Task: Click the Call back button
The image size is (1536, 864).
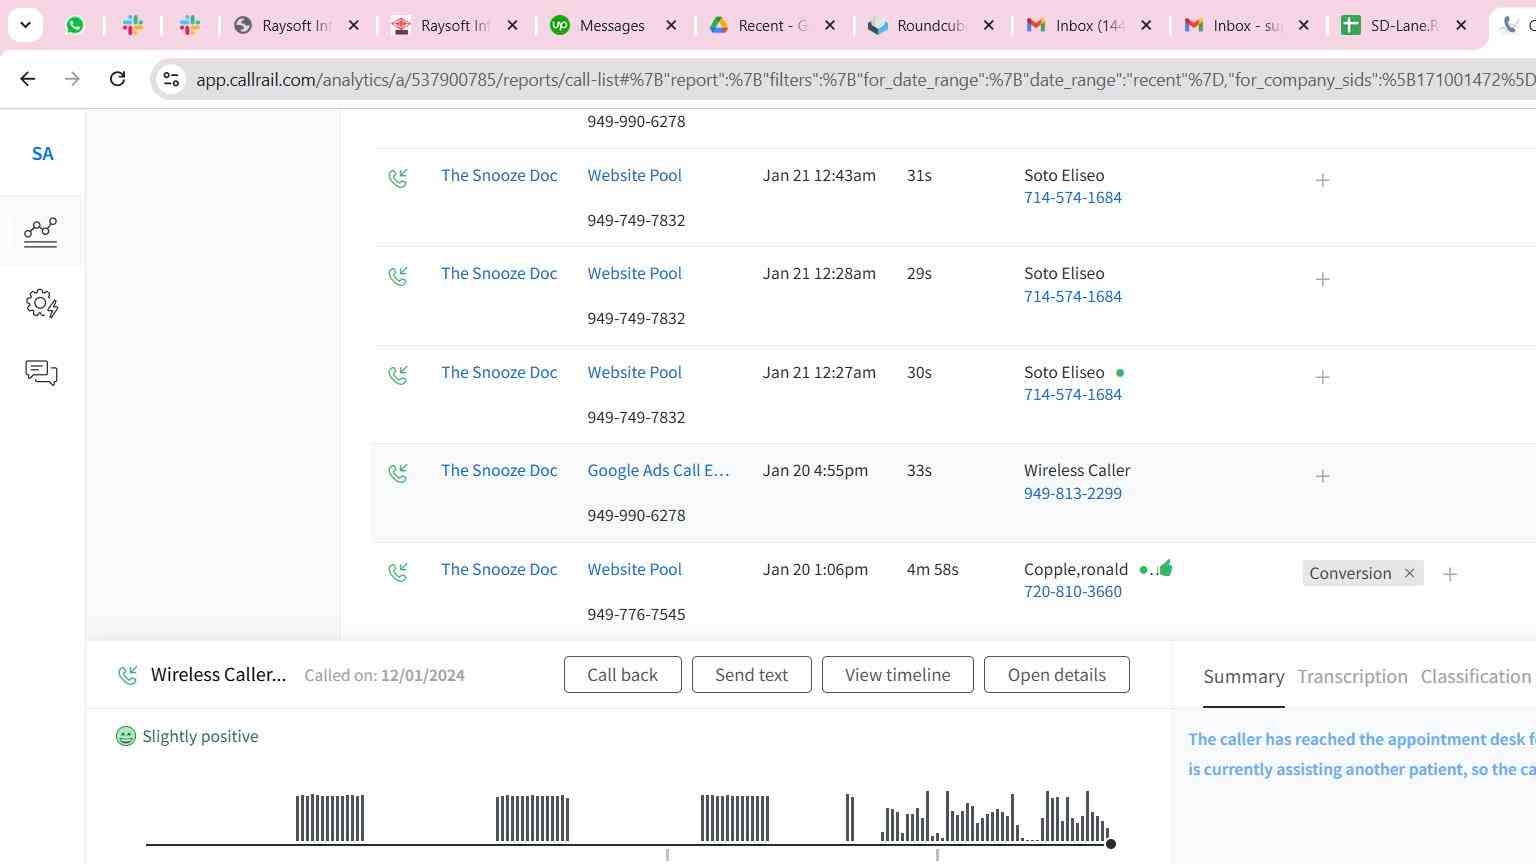Action: pyautogui.click(x=622, y=675)
